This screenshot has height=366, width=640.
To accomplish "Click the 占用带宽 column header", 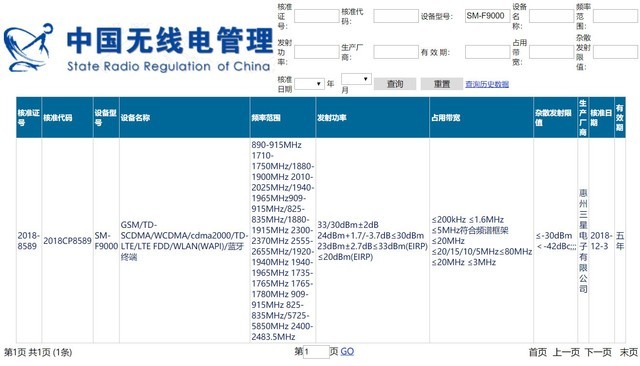I will [x=482, y=118].
